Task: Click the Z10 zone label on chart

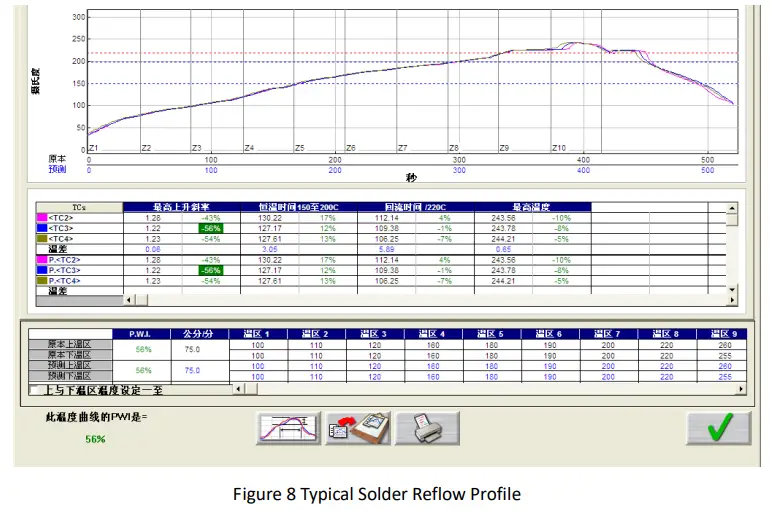Action: tap(559, 148)
